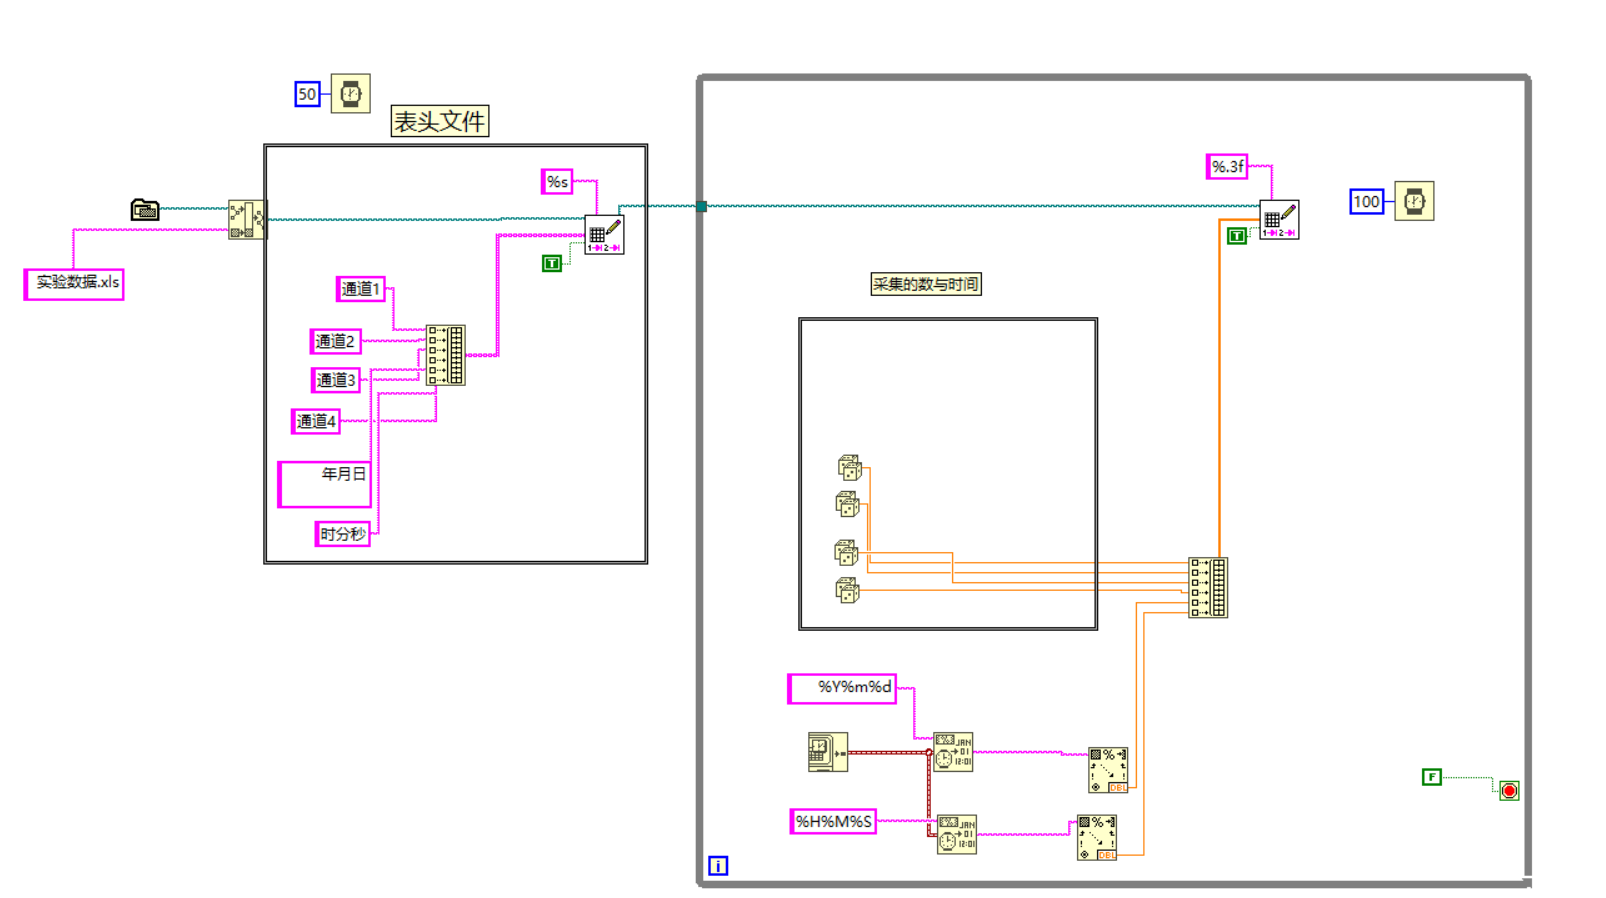Click the loop stop condition terminal

pyautogui.click(x=1509, y=791)
